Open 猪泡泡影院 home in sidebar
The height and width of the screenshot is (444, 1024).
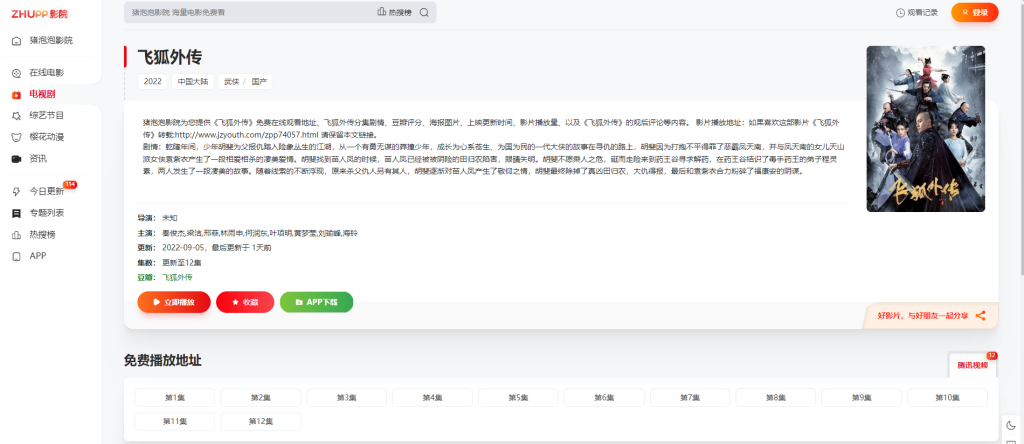click(51, 40)
